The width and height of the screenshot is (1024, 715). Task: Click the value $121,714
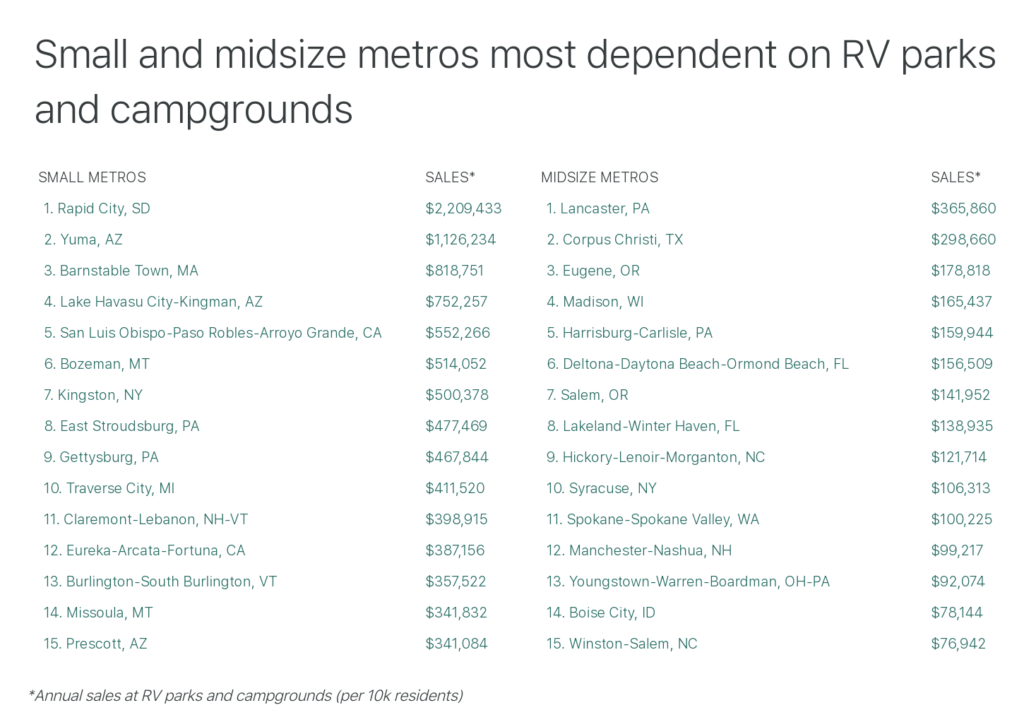point(959,457)
